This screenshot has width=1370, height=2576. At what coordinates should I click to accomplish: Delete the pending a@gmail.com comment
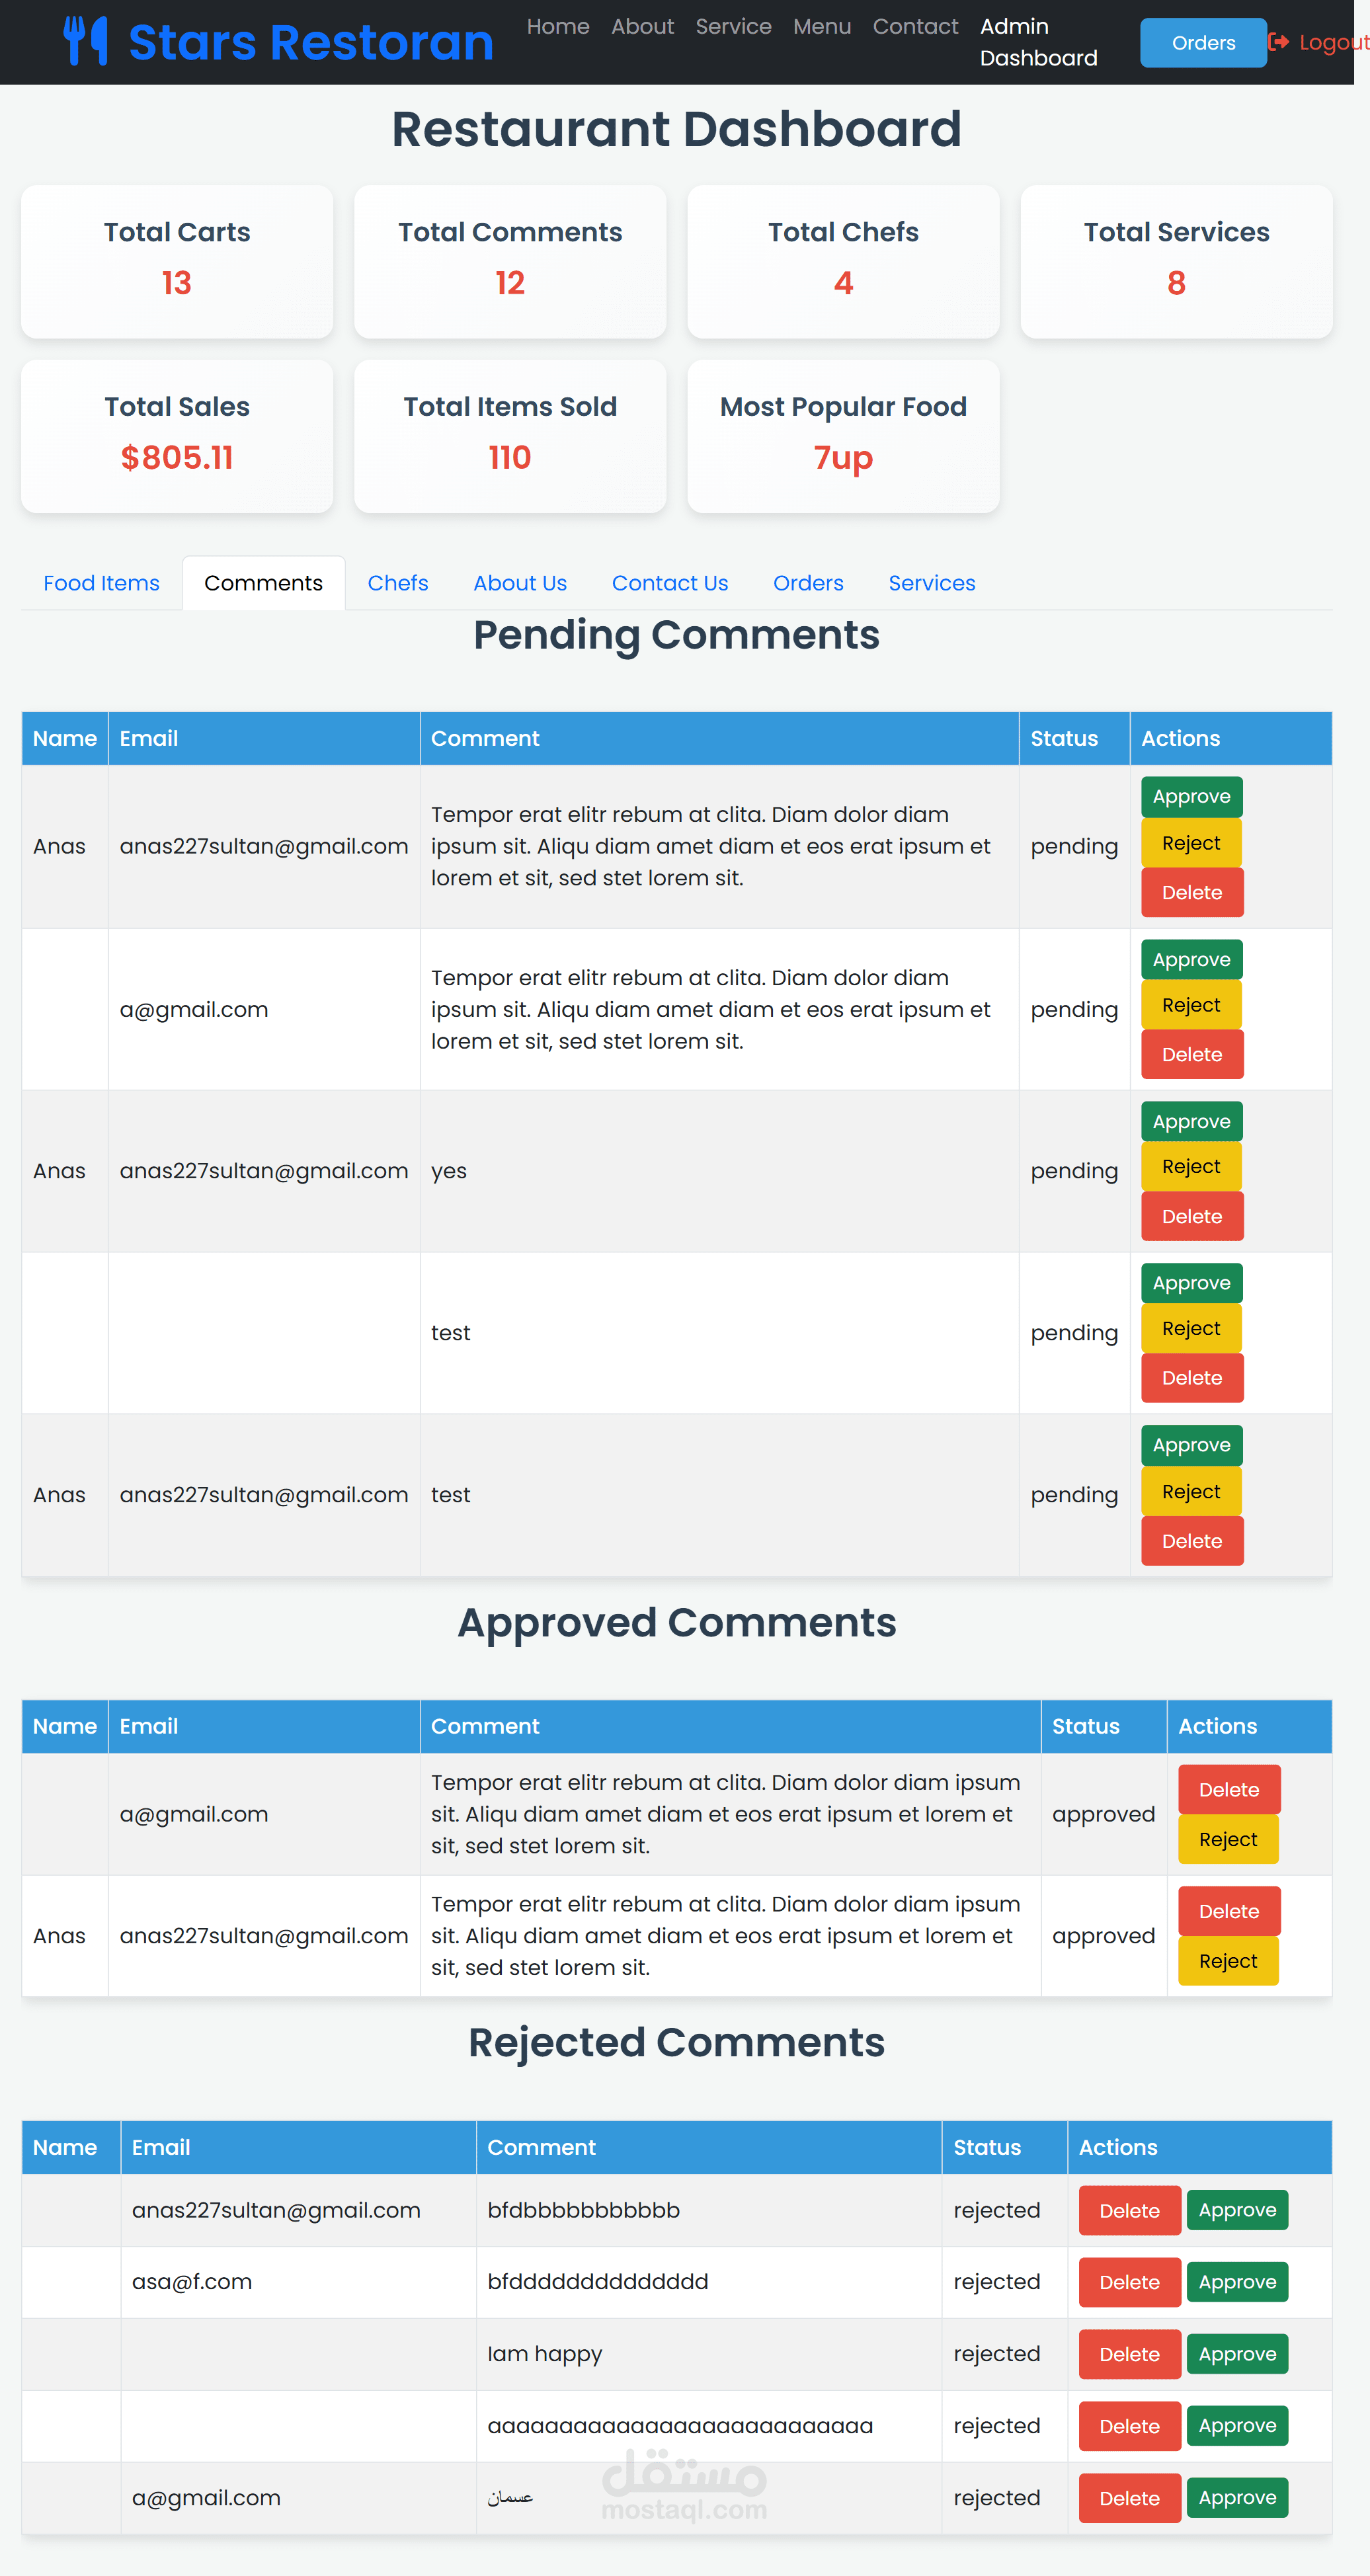tap(1190, 1055)
